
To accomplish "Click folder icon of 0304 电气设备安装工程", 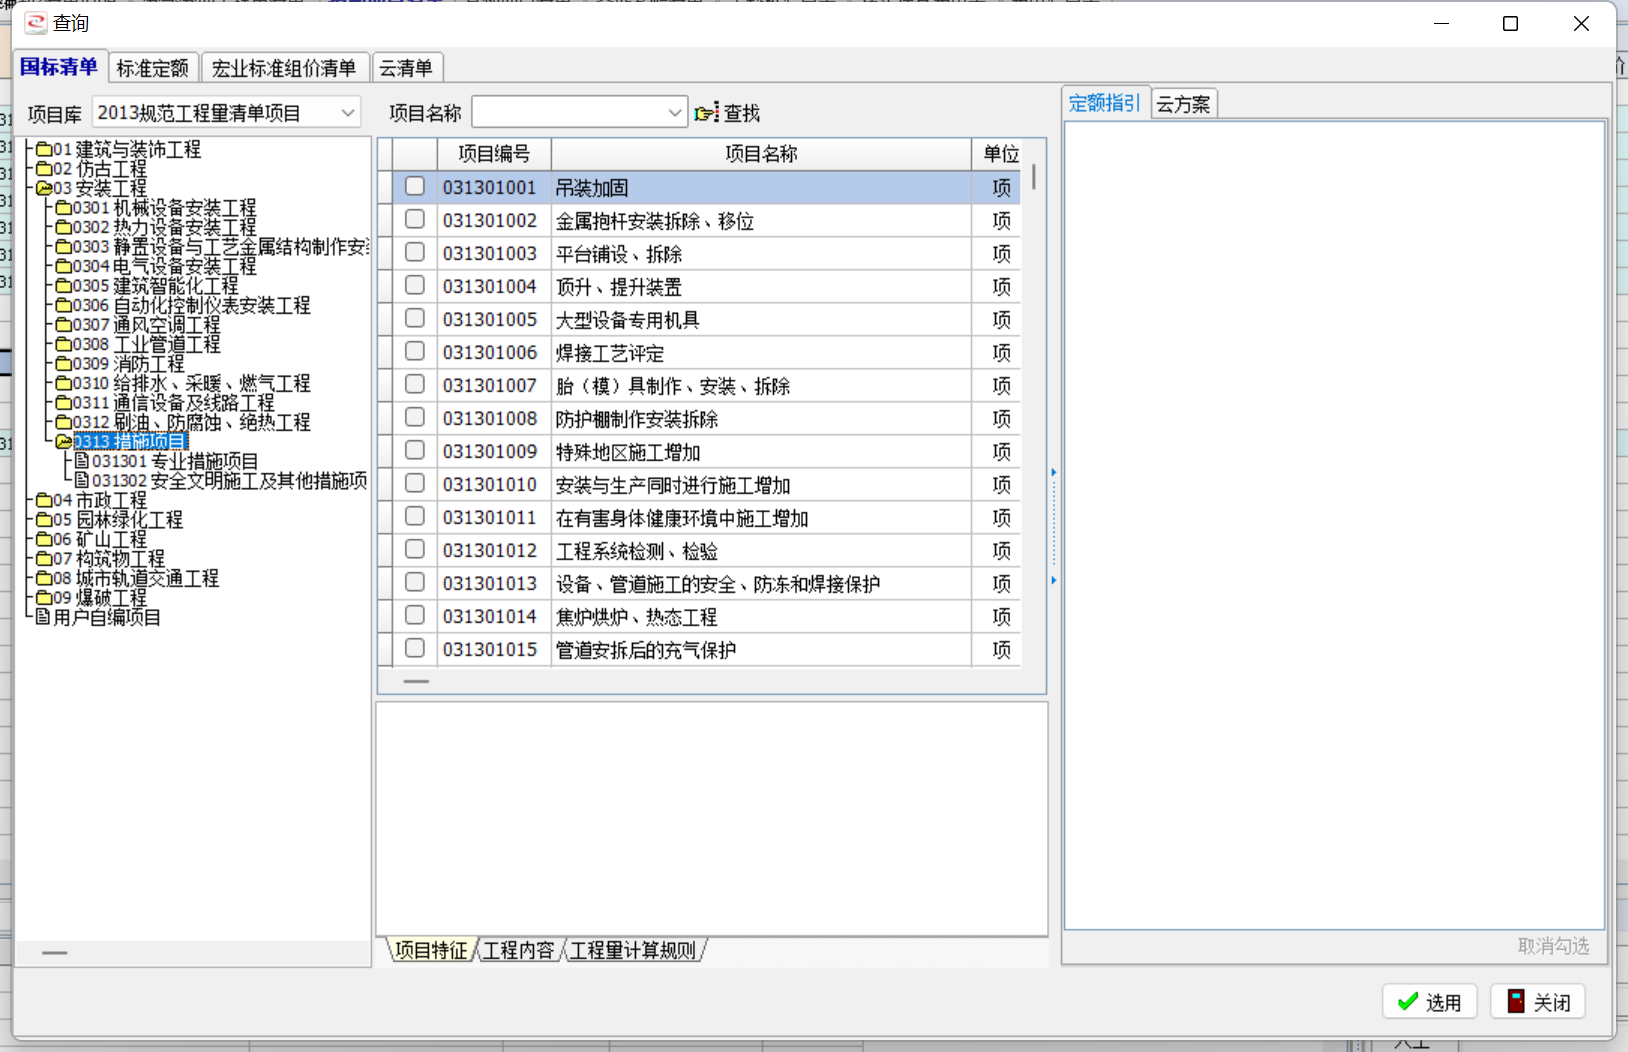I will click(63, 267).
